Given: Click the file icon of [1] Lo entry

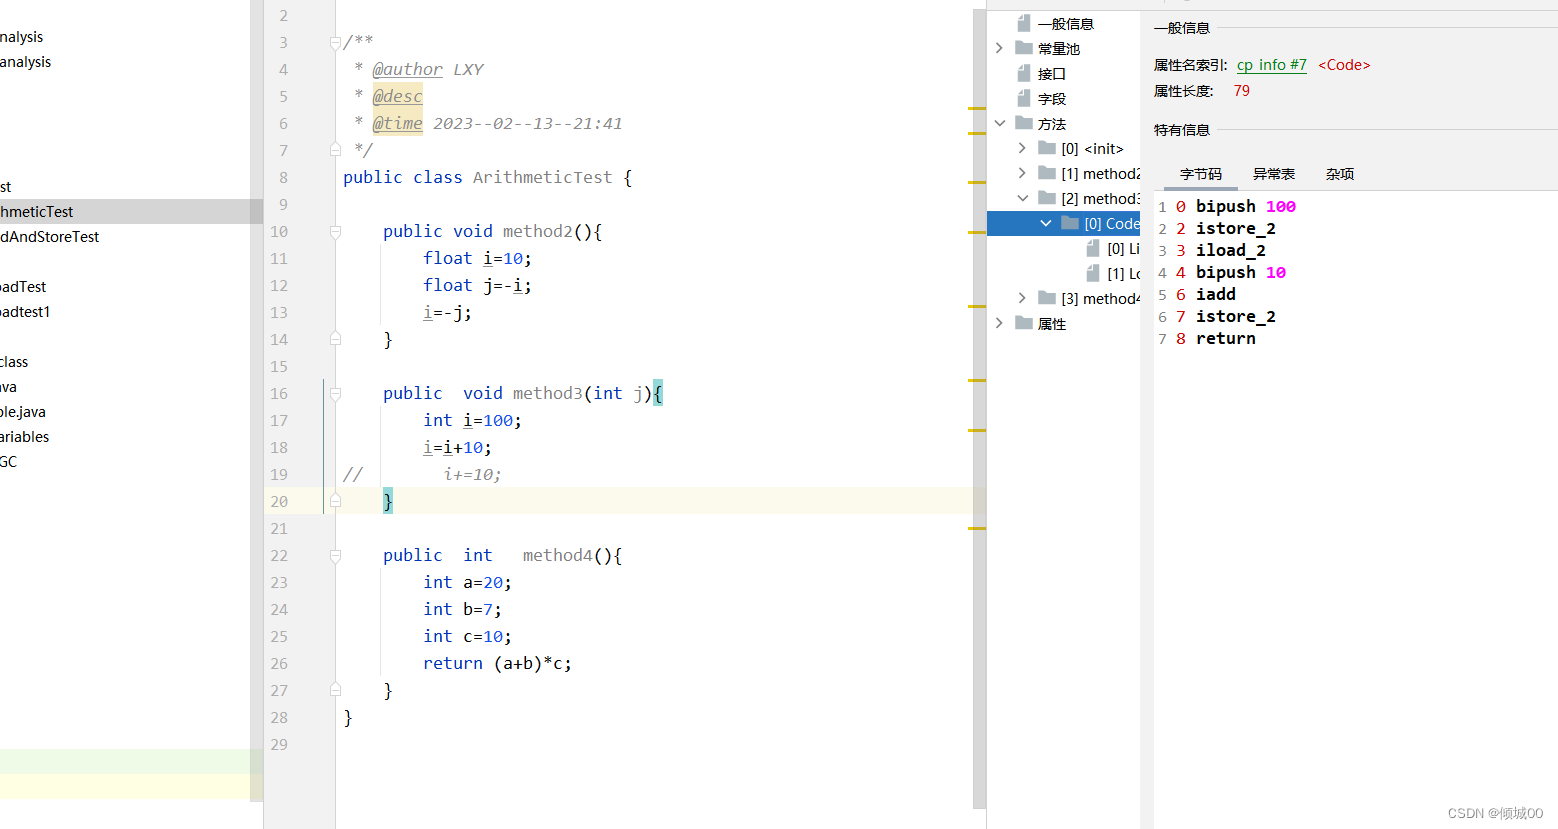Looking at the screenshot, I should tap(1093, 273).
